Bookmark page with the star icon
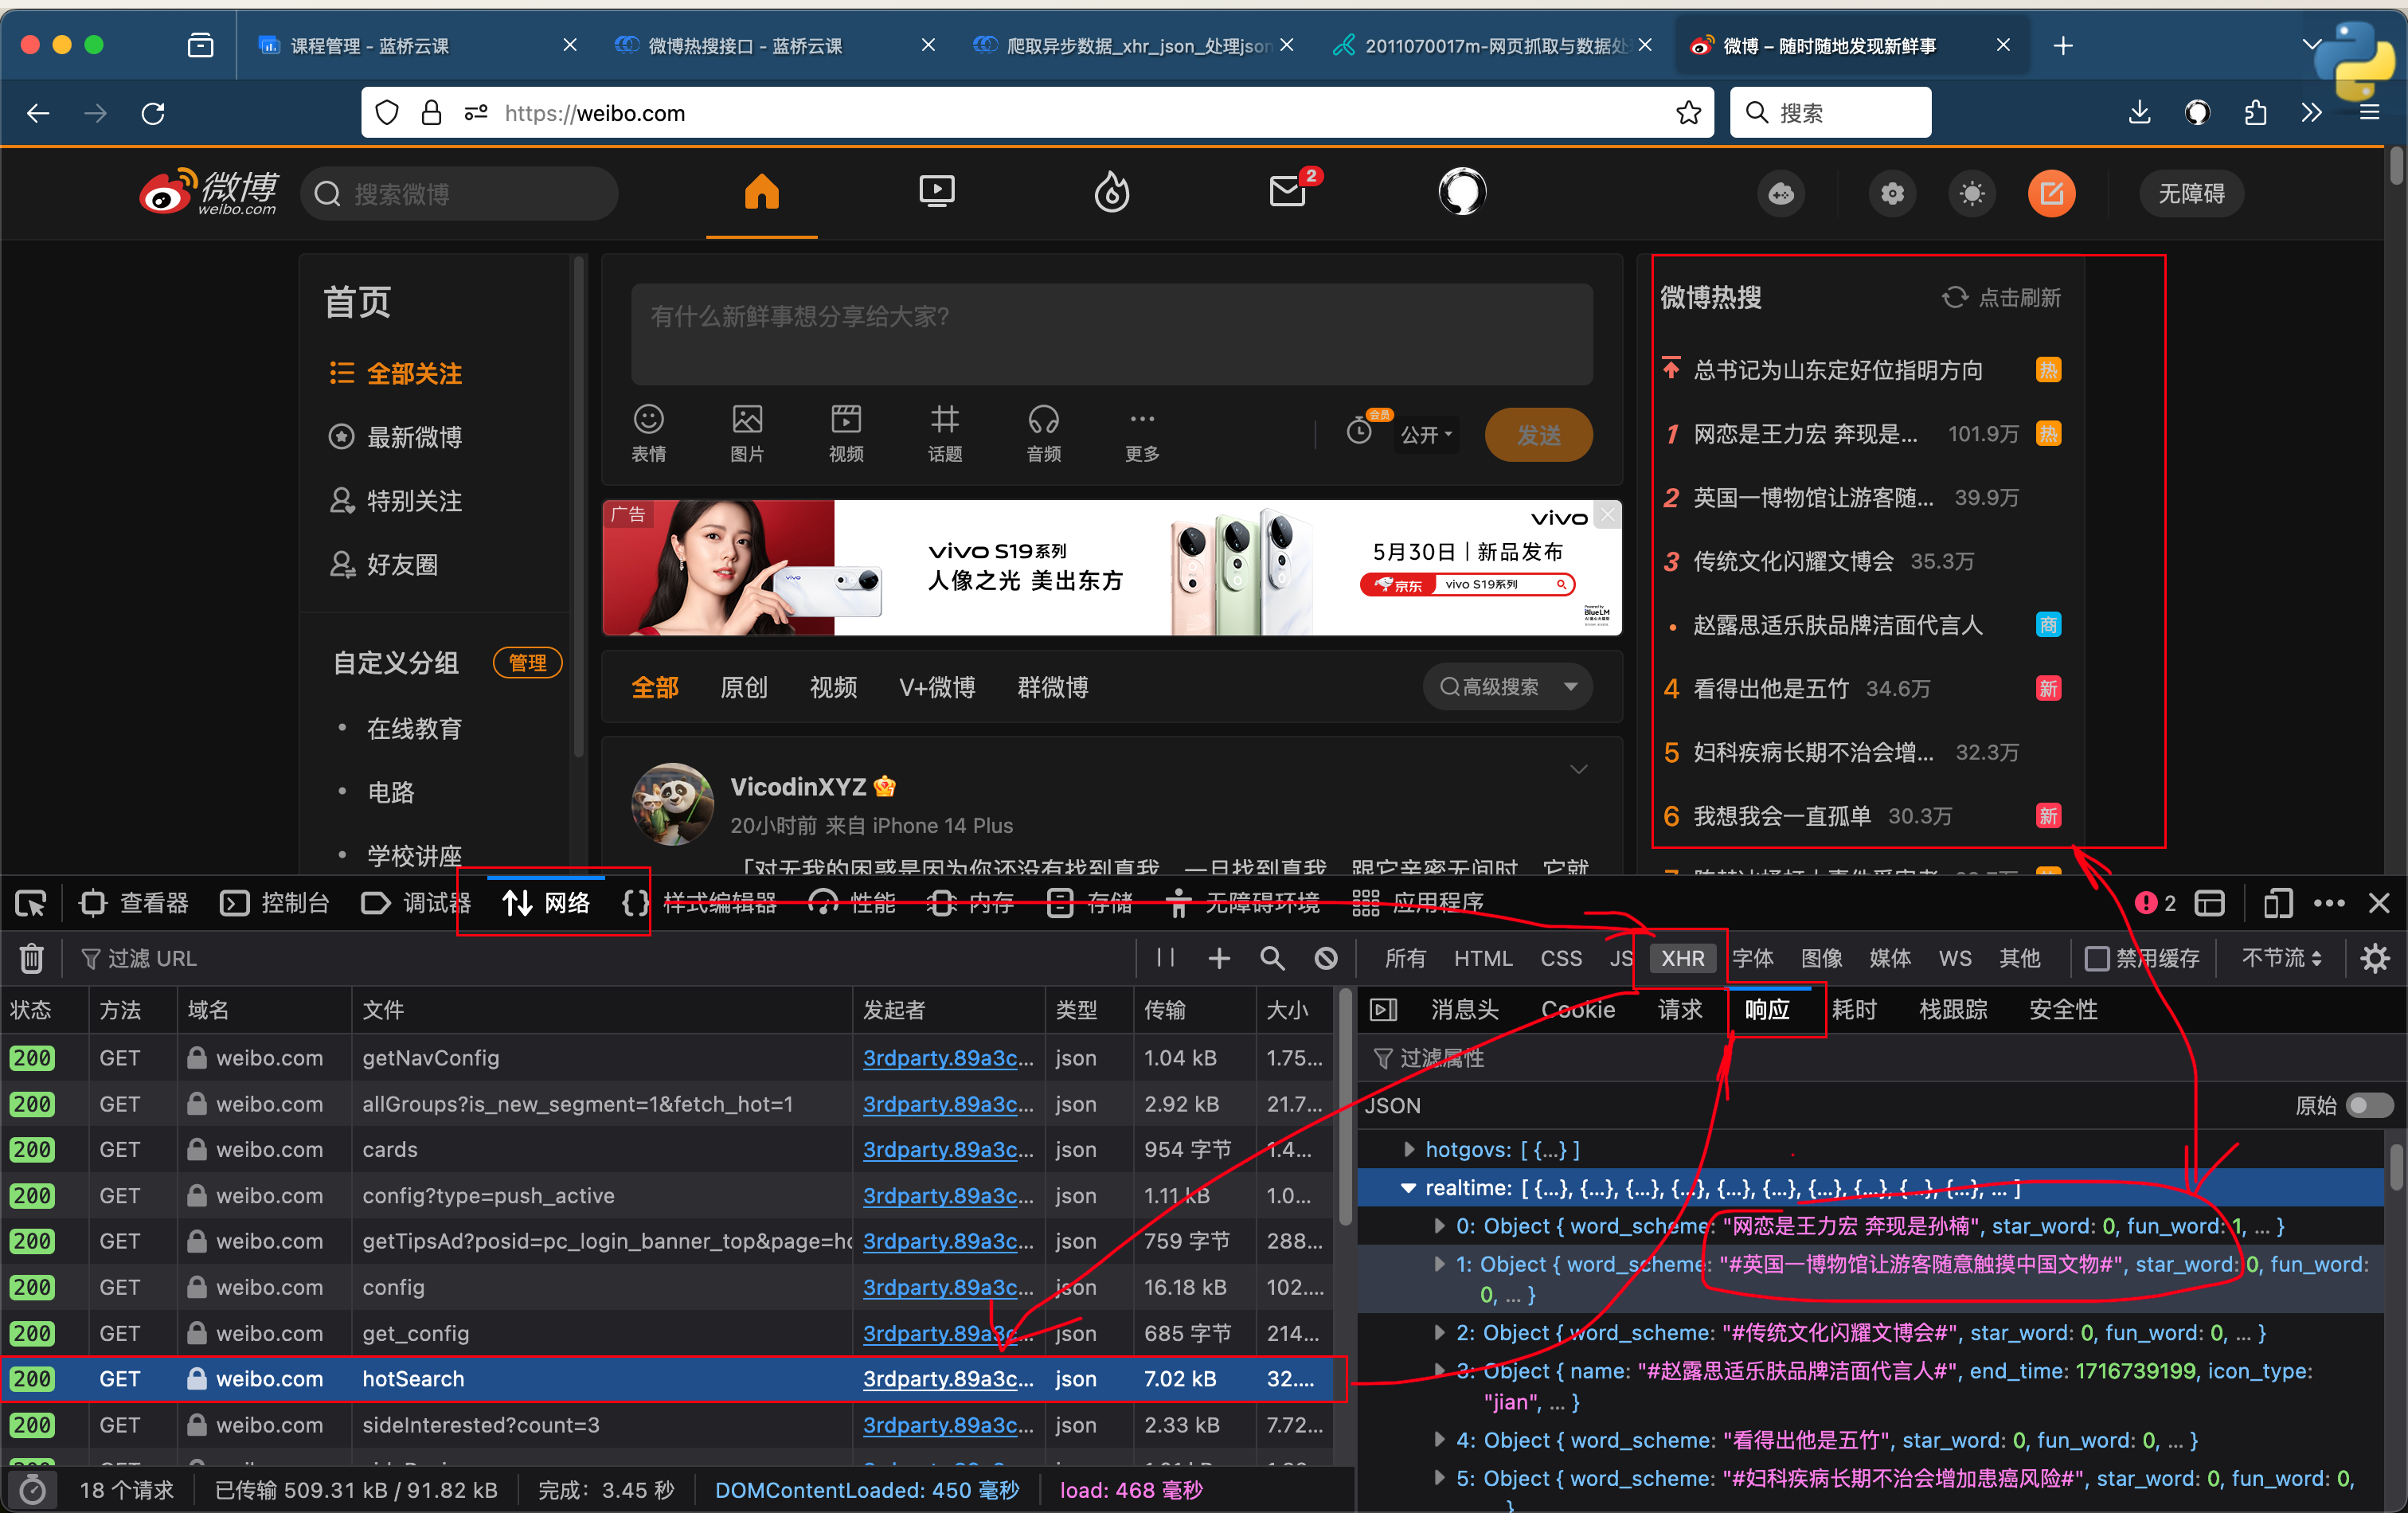Viewport: 2408px width, 1513px height. coord(1688,113)
